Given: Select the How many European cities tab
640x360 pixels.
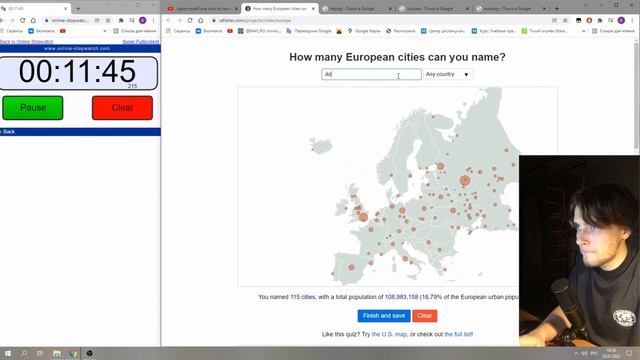Looking at the screenshot, I should click(x=280, y=9).
